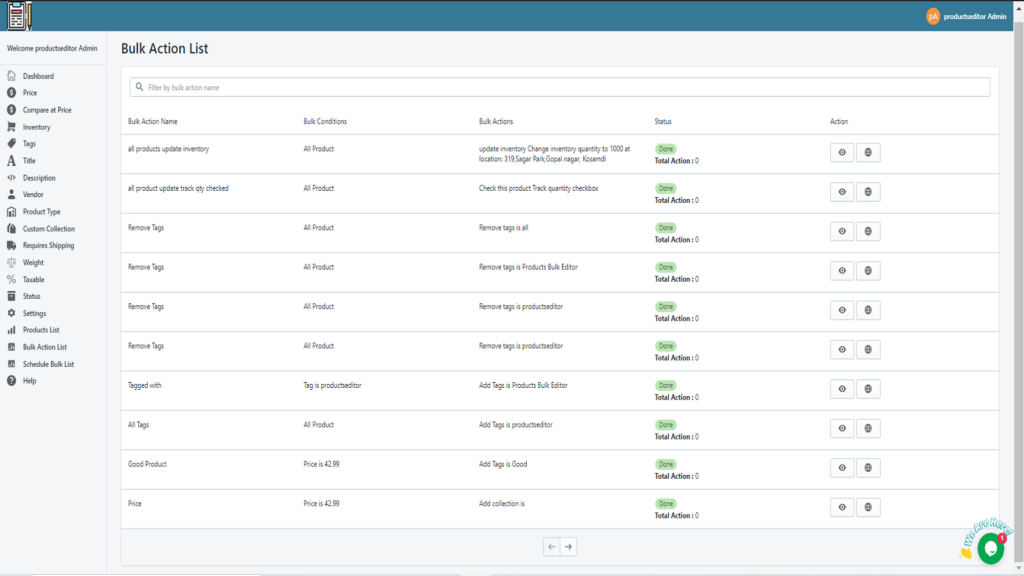The height and width of the screenshot is (576, 1024).
Task: Click the 'Filter by bulk action name' search field
Action: pos(560,87)
